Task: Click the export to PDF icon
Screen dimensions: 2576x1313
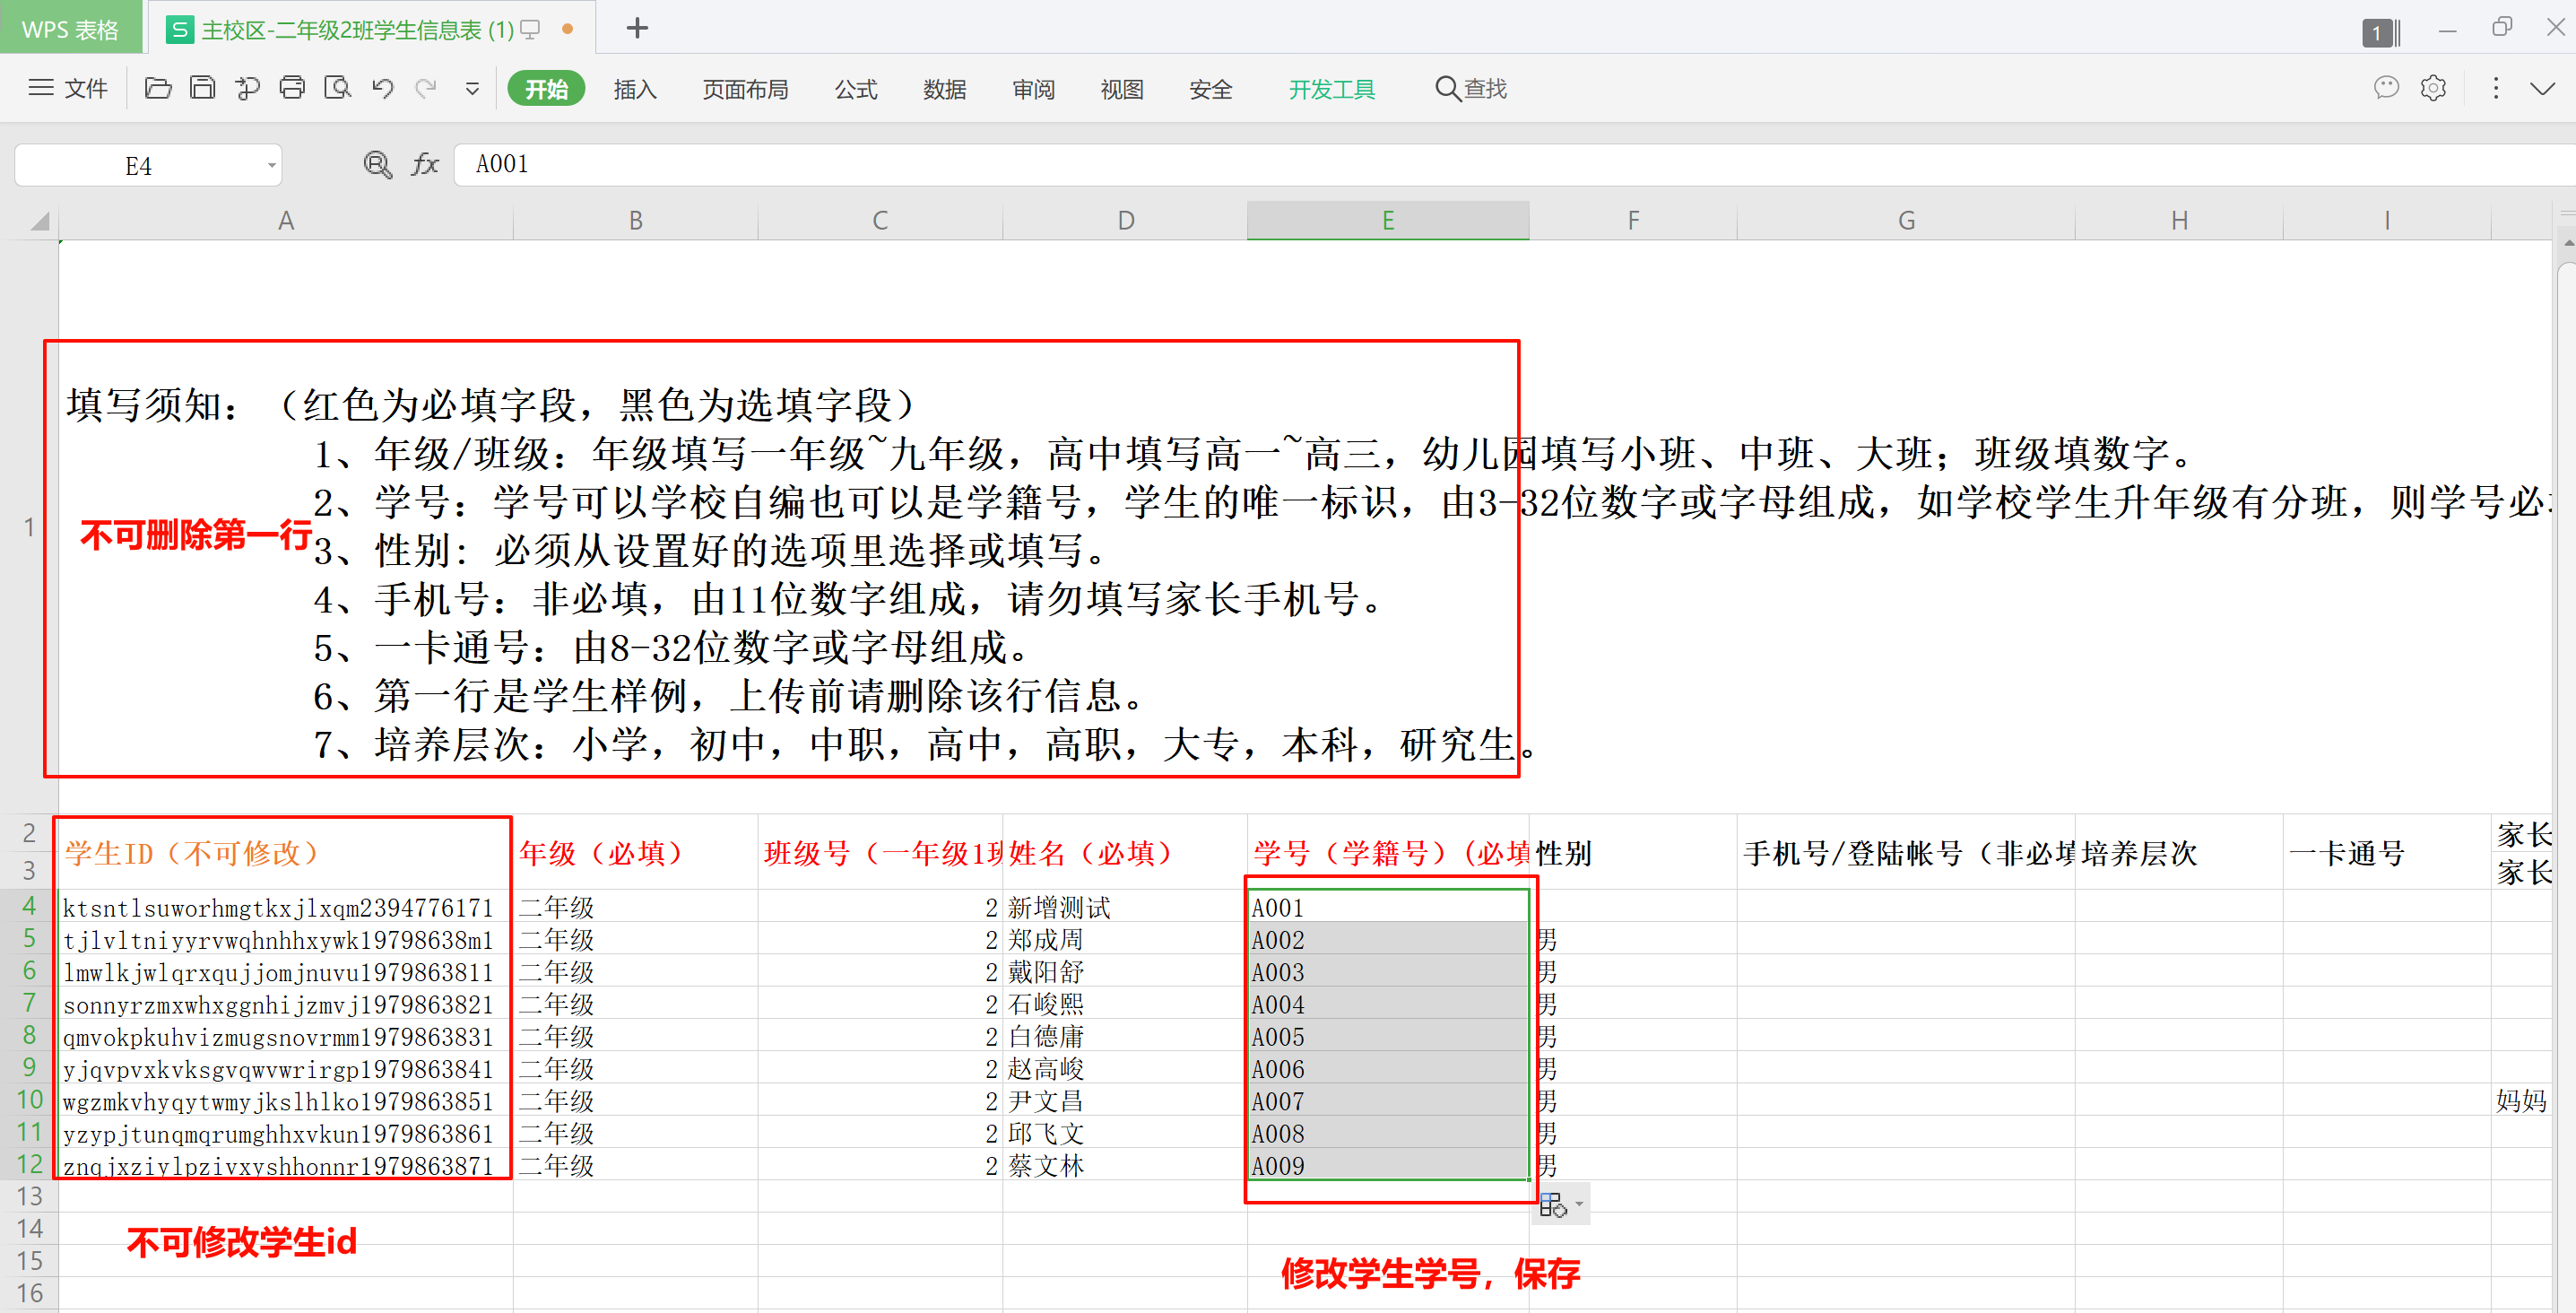Action: coord(247,88)
